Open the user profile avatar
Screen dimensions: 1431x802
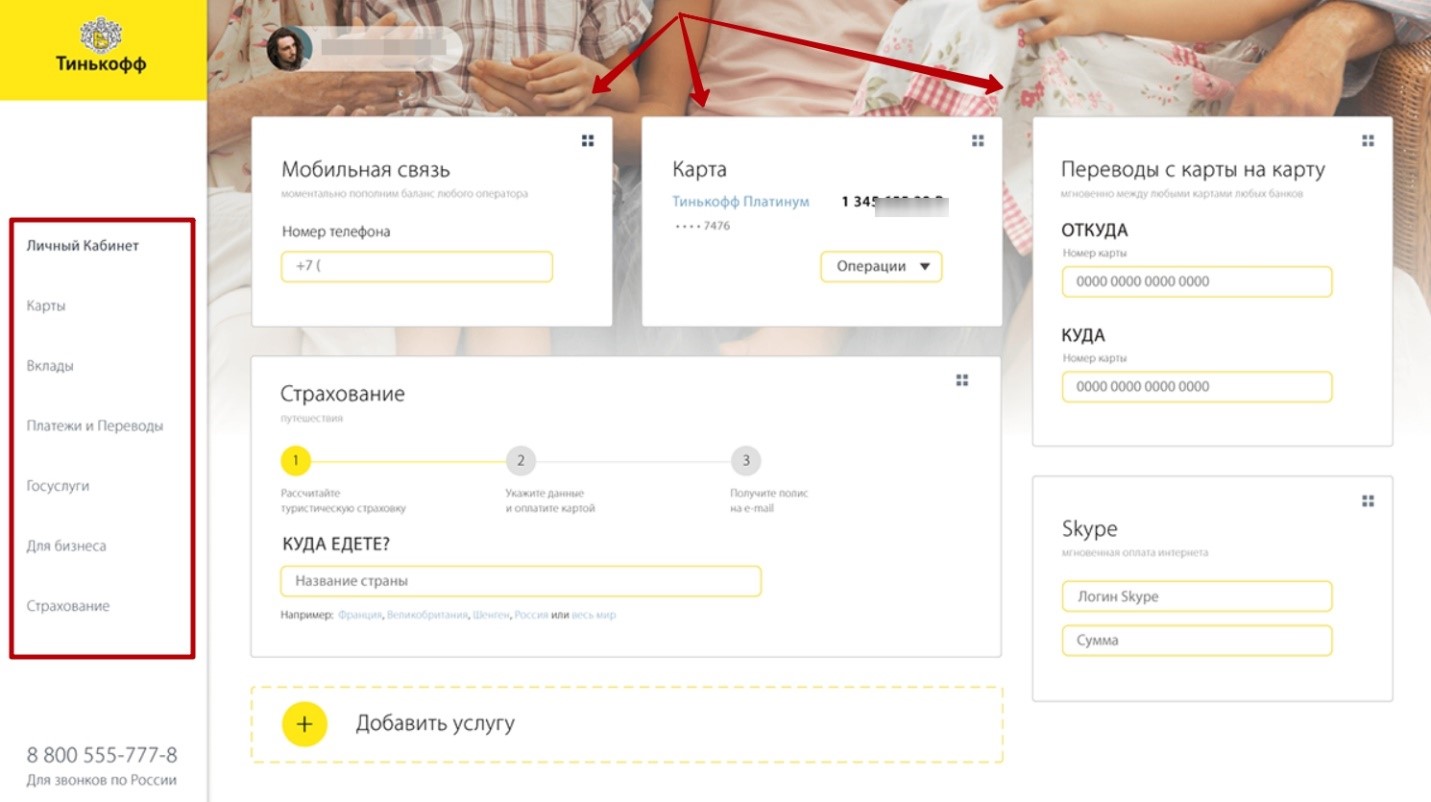290,48
